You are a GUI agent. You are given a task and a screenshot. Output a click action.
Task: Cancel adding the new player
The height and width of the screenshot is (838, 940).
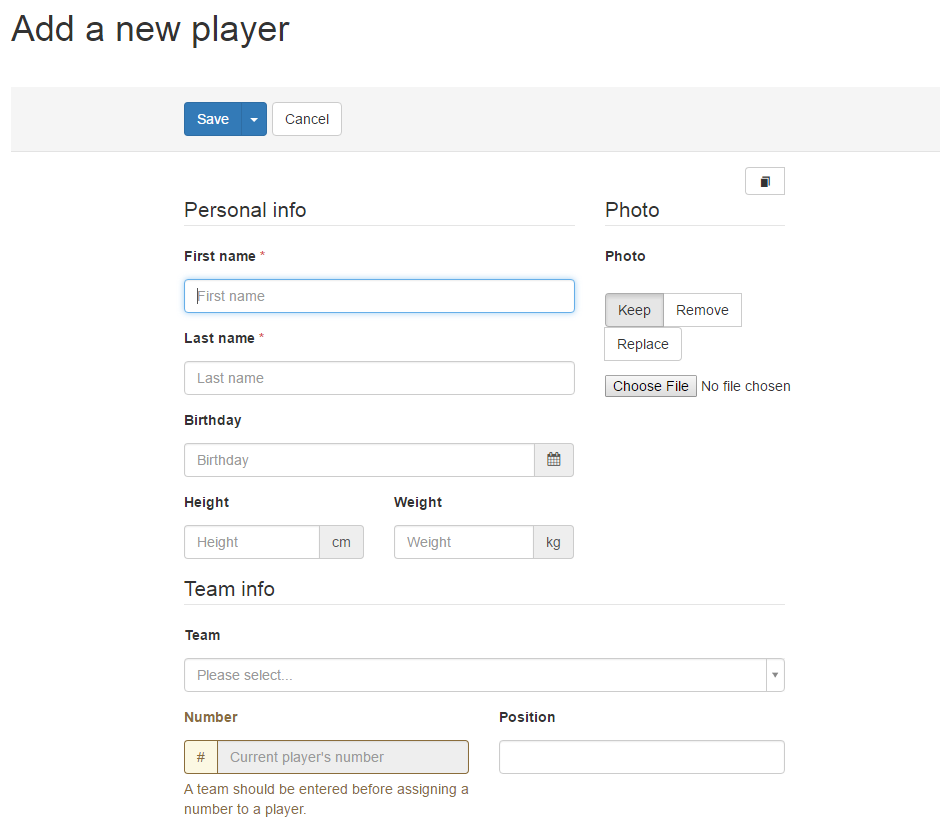click(307, 119)
